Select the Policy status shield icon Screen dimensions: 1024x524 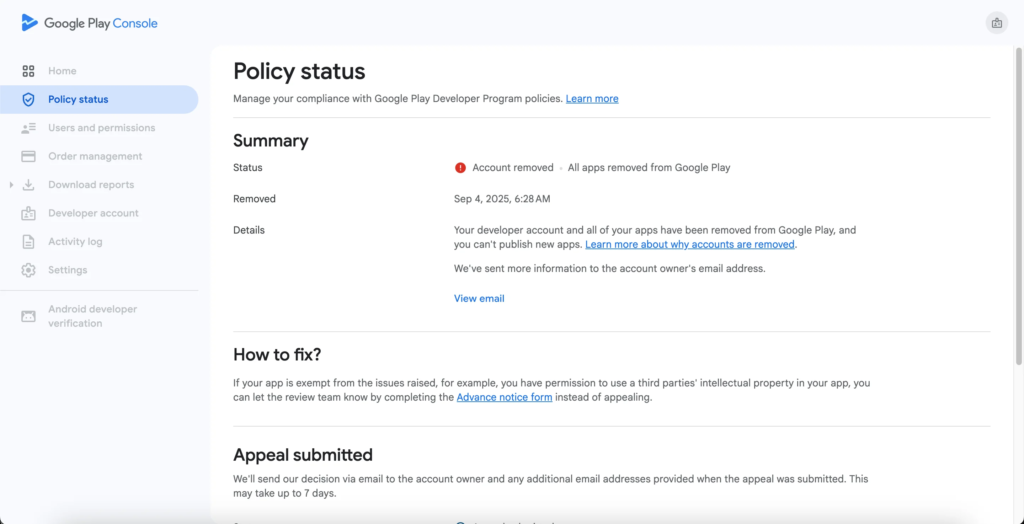pyautogui.click(x=28, y=99)
